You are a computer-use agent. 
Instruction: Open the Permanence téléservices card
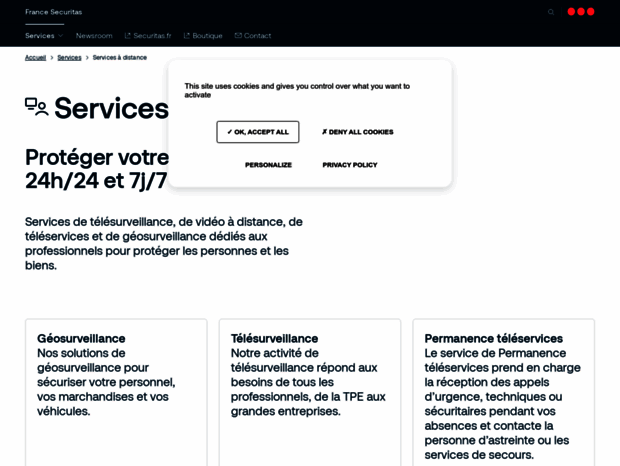coord(504,392)
